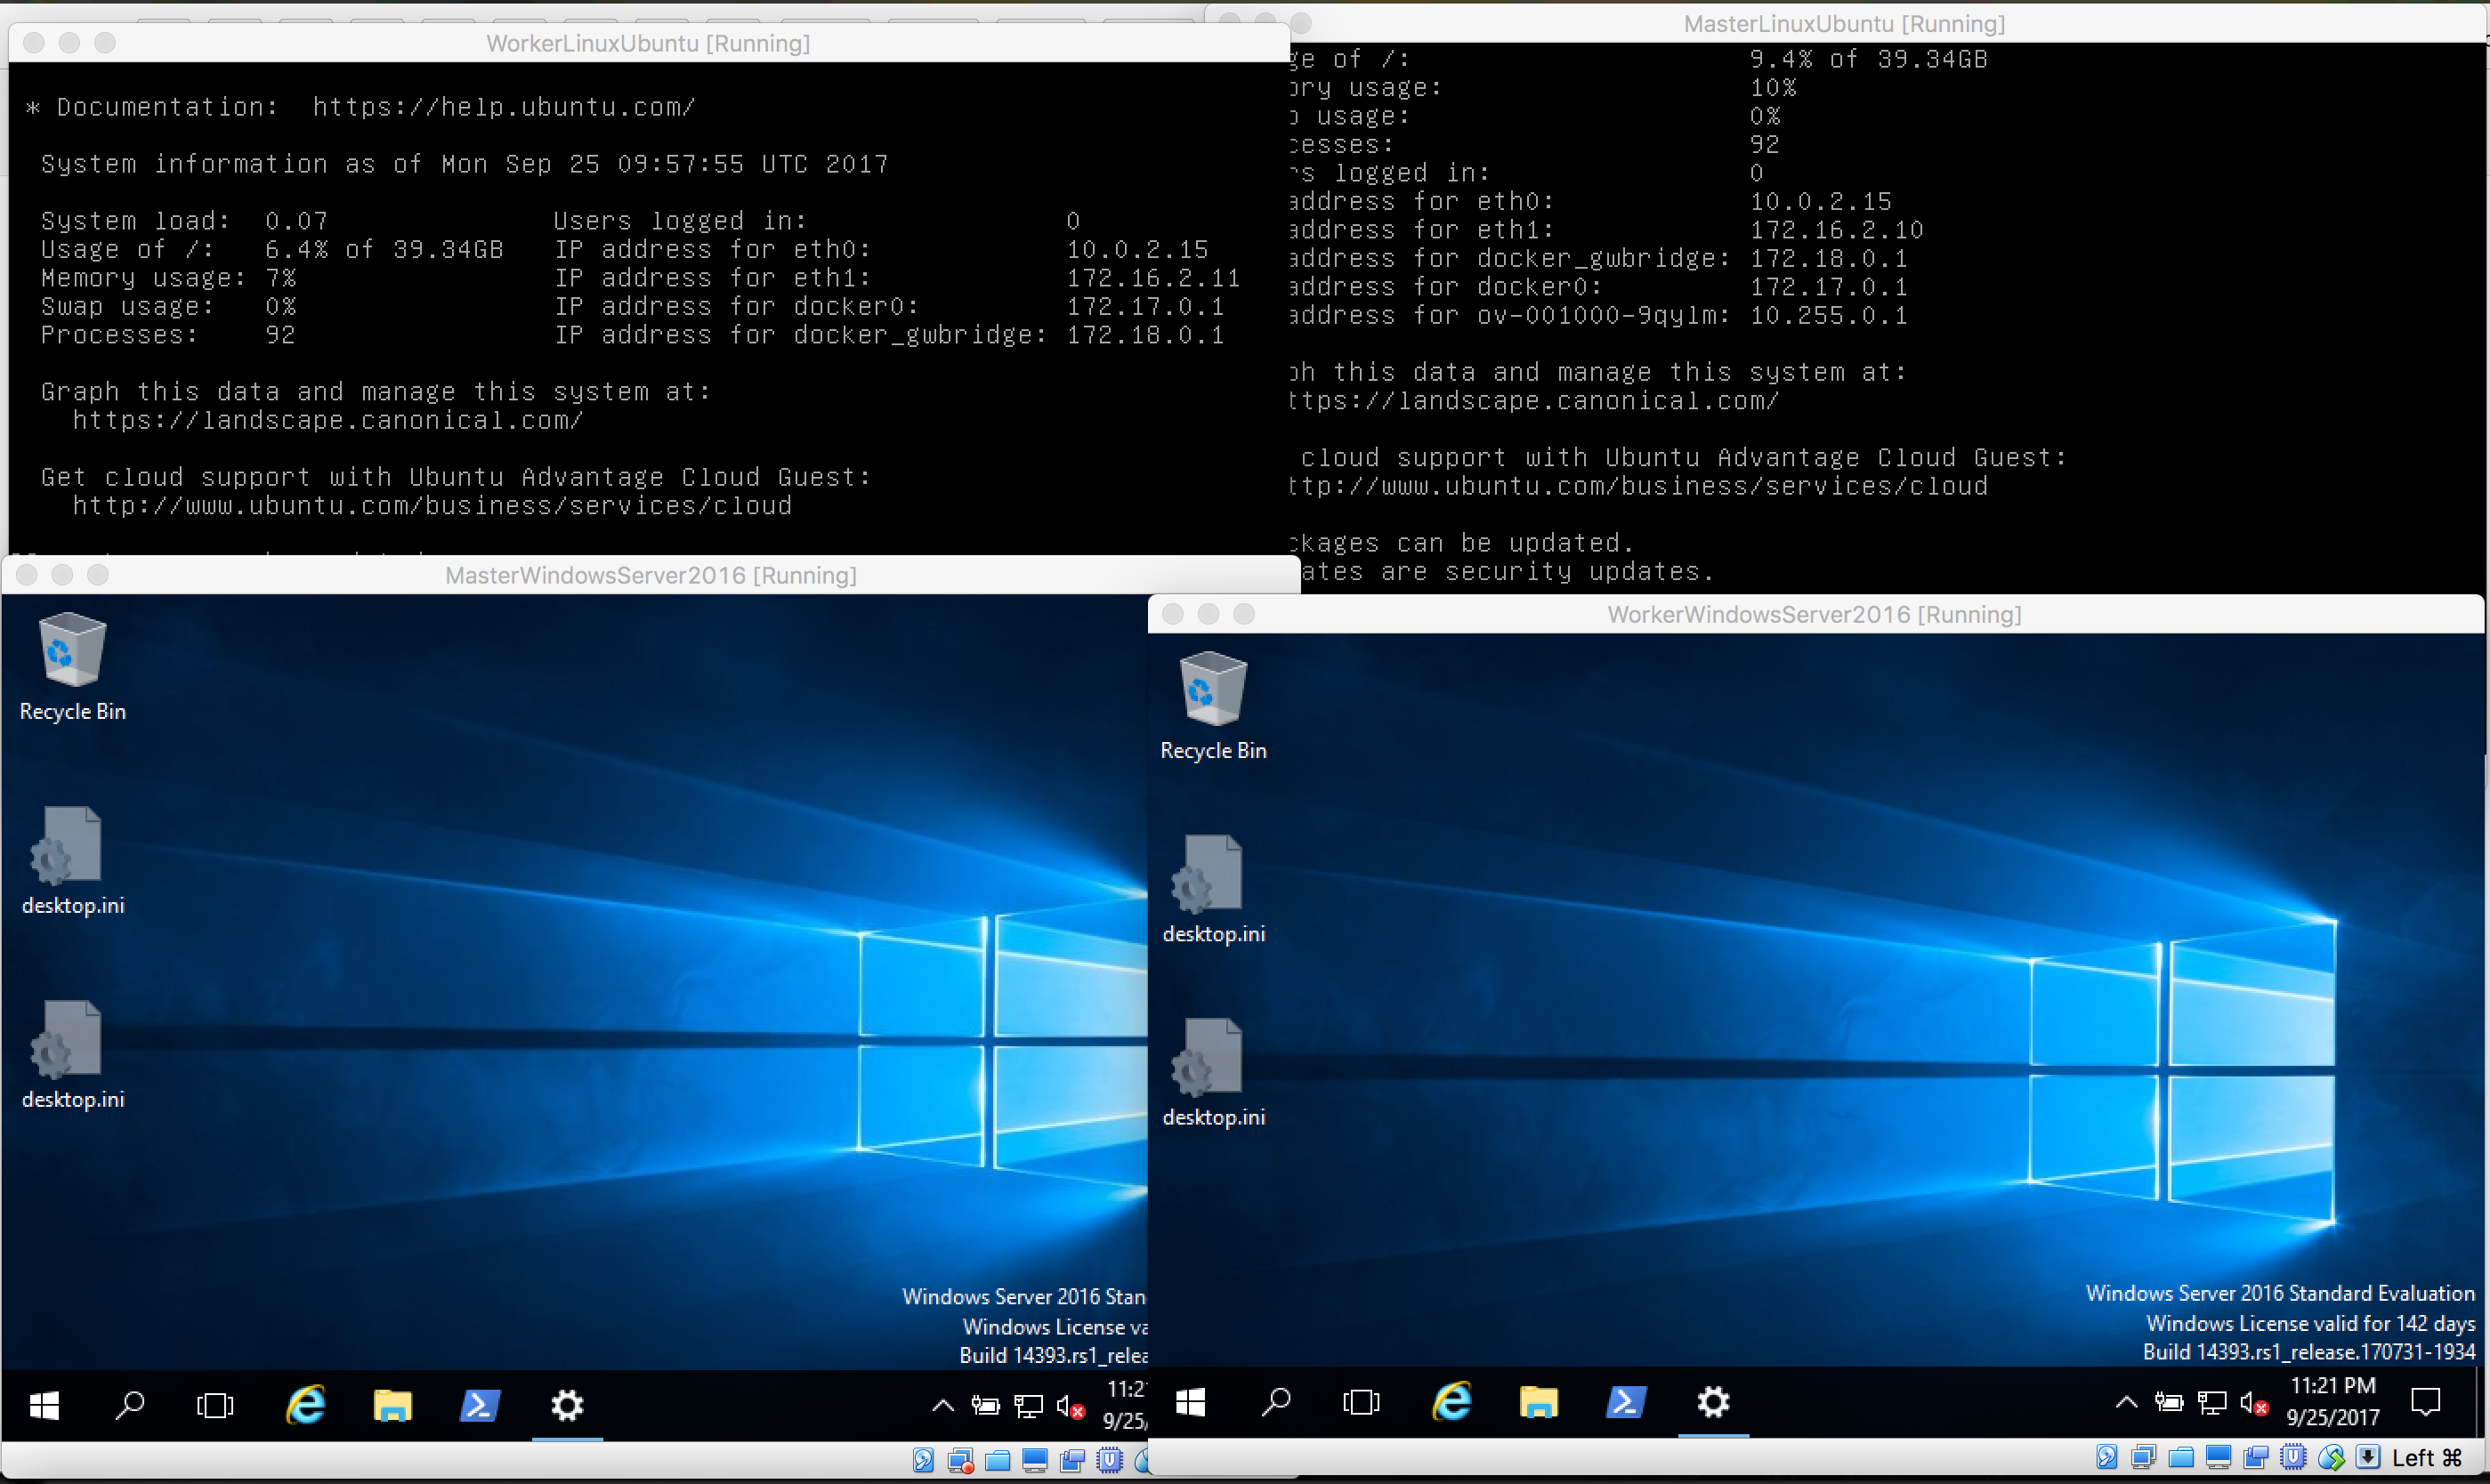Image resolution: width=2490 pixels, height=1484 pixels.
Task: Open Start menu in WorkerWindowsServer2016
Action: (x=1190, y=1402)
